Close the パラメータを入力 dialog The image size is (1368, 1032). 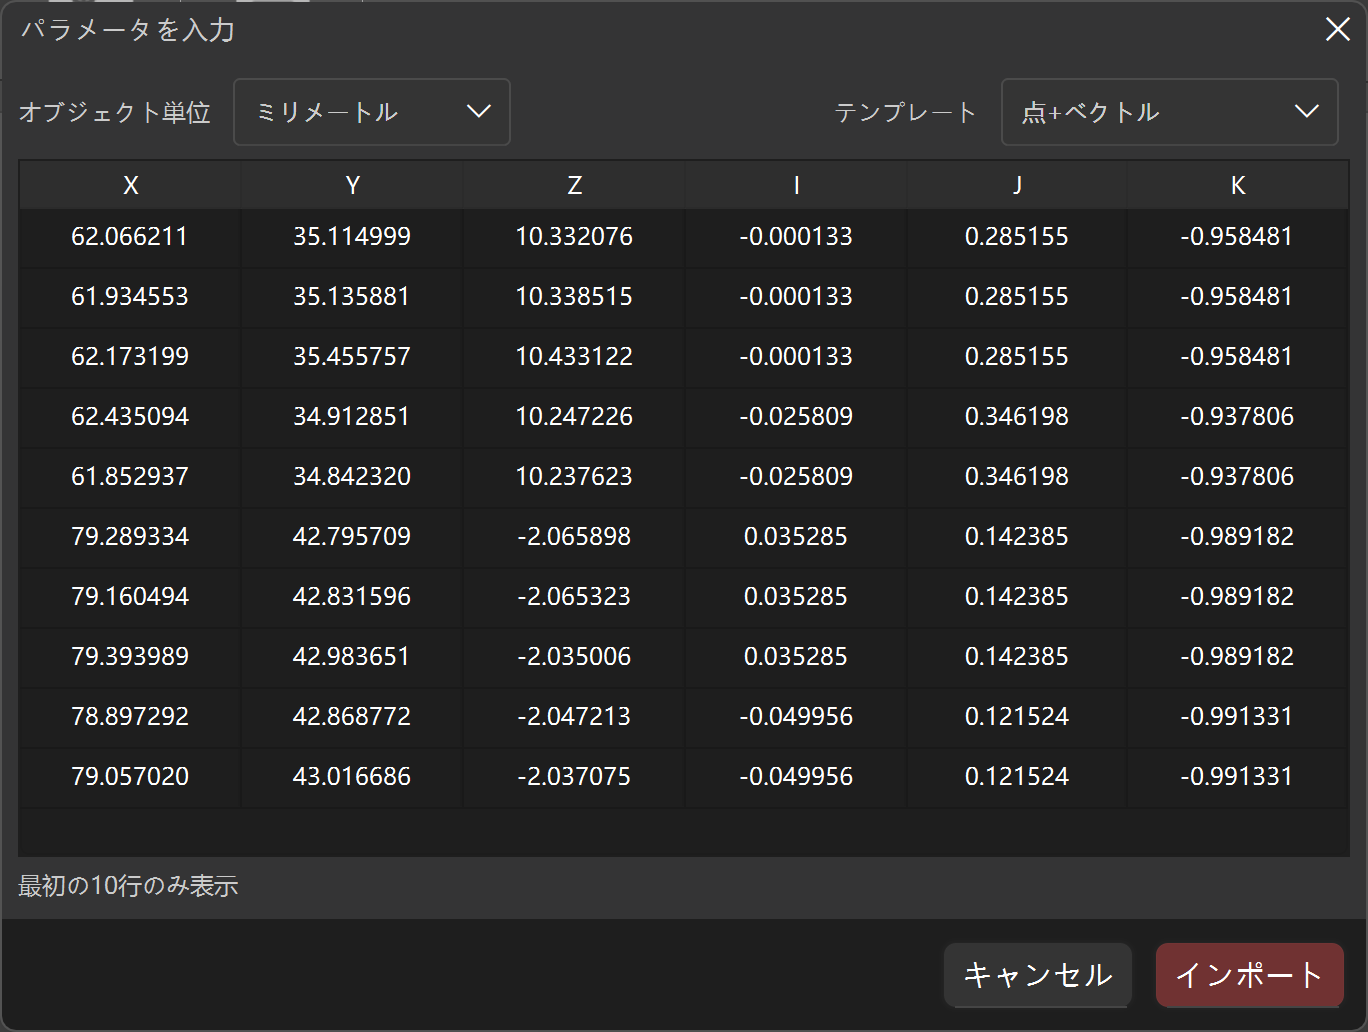(x=1337, y=30)
